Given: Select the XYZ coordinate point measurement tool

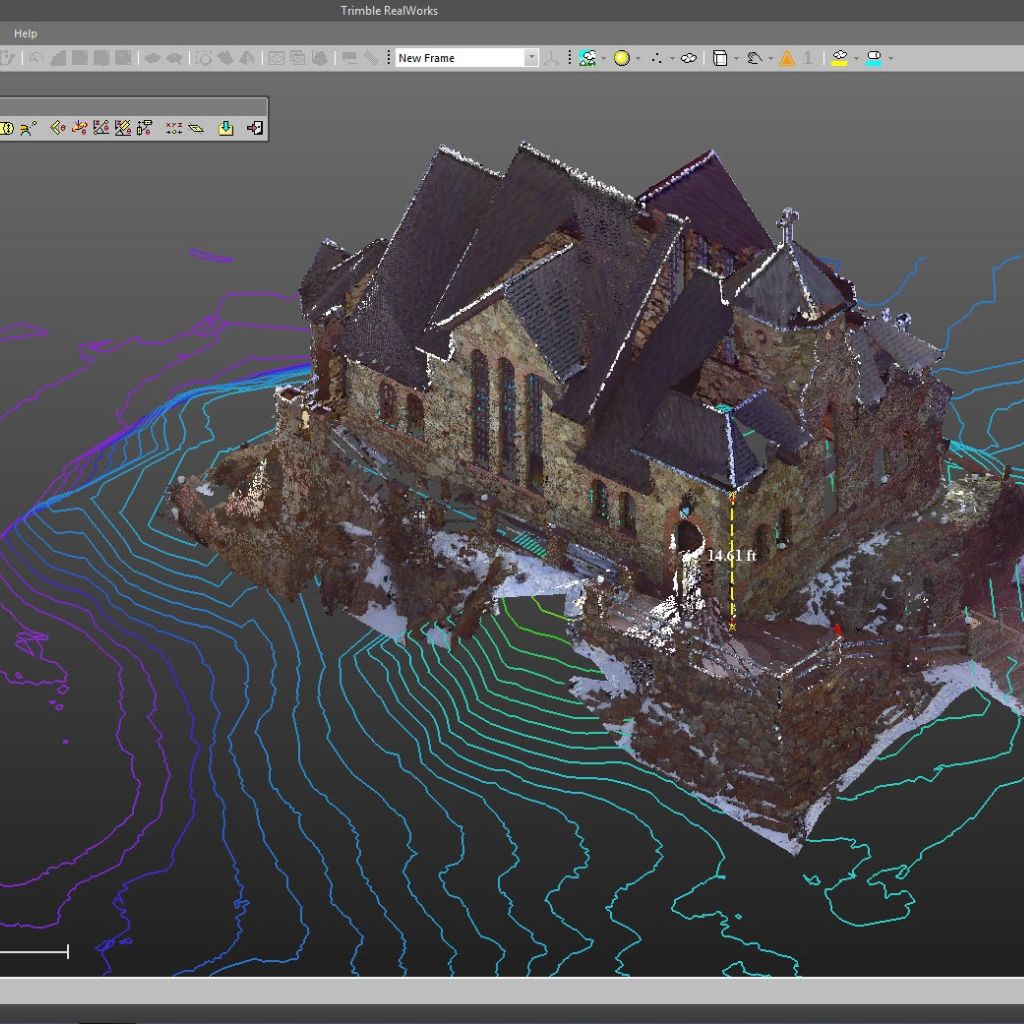Looking at the screenshot, I should 174,128.
